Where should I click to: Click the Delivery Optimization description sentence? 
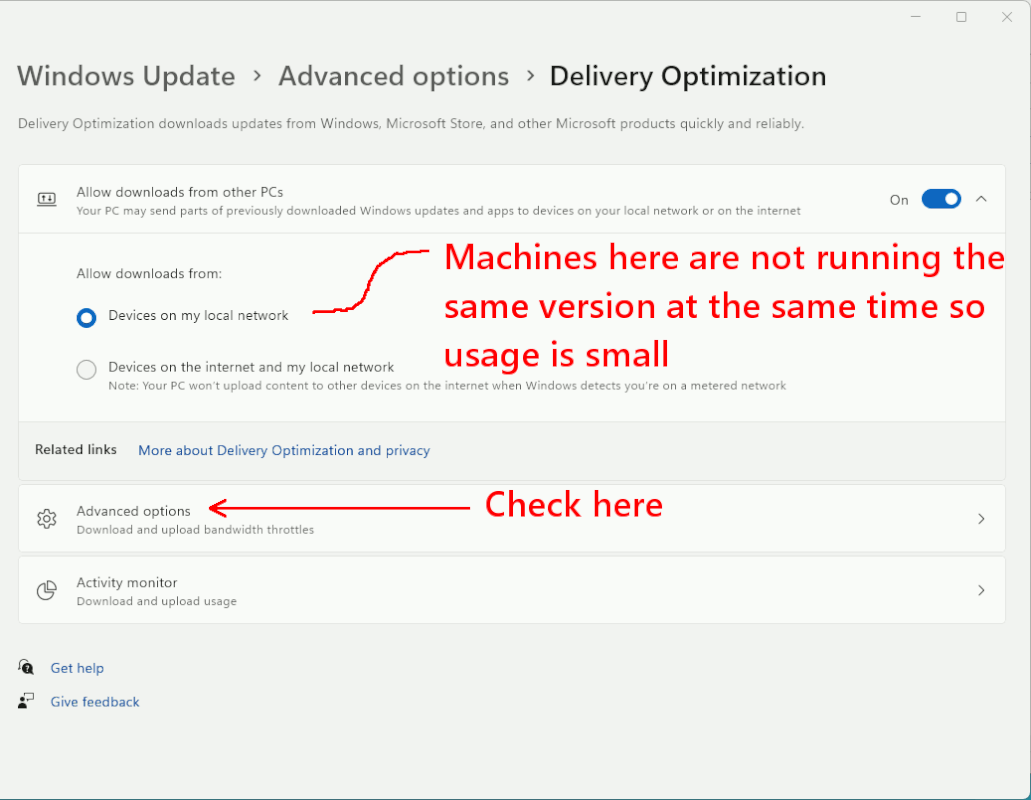click(411, 124)
